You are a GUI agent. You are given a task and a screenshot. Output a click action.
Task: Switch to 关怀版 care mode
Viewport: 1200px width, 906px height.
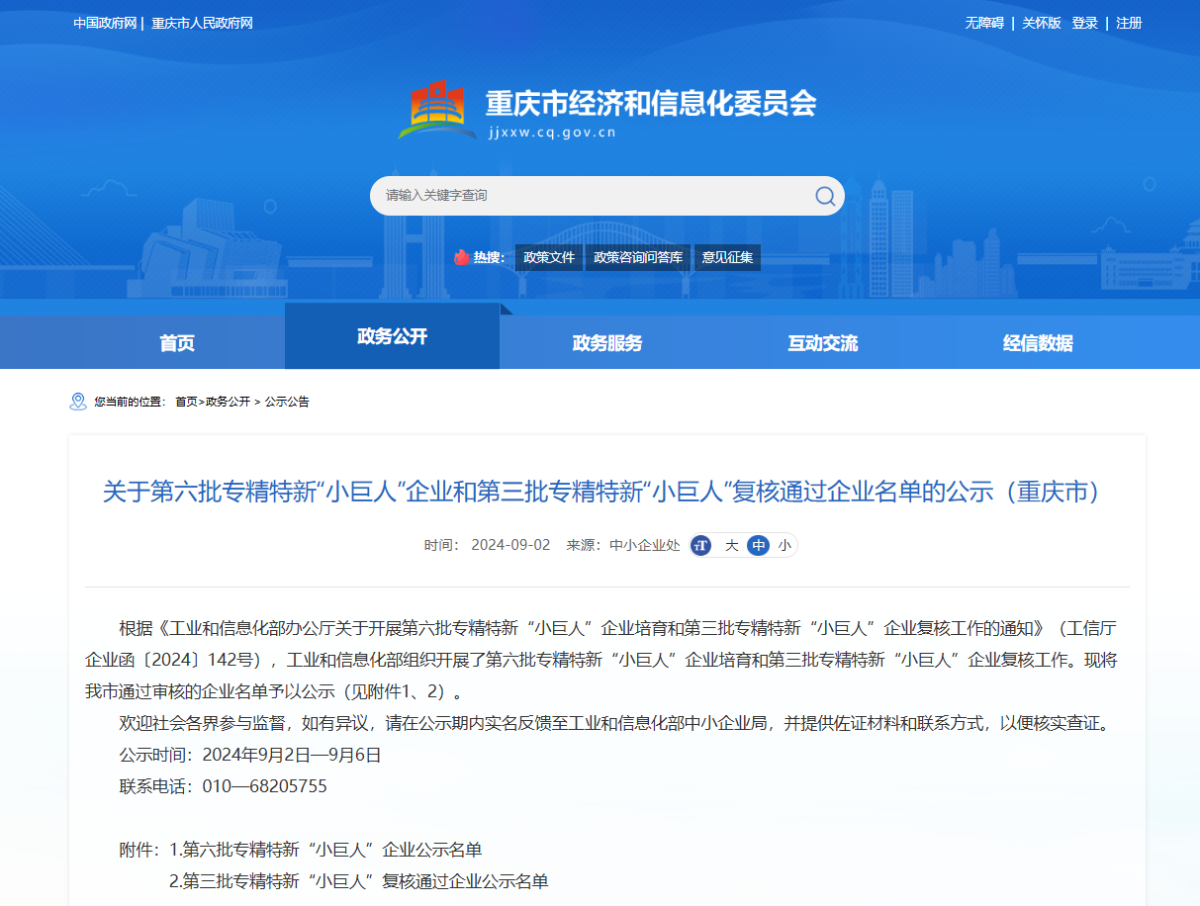pos(1041,23)
